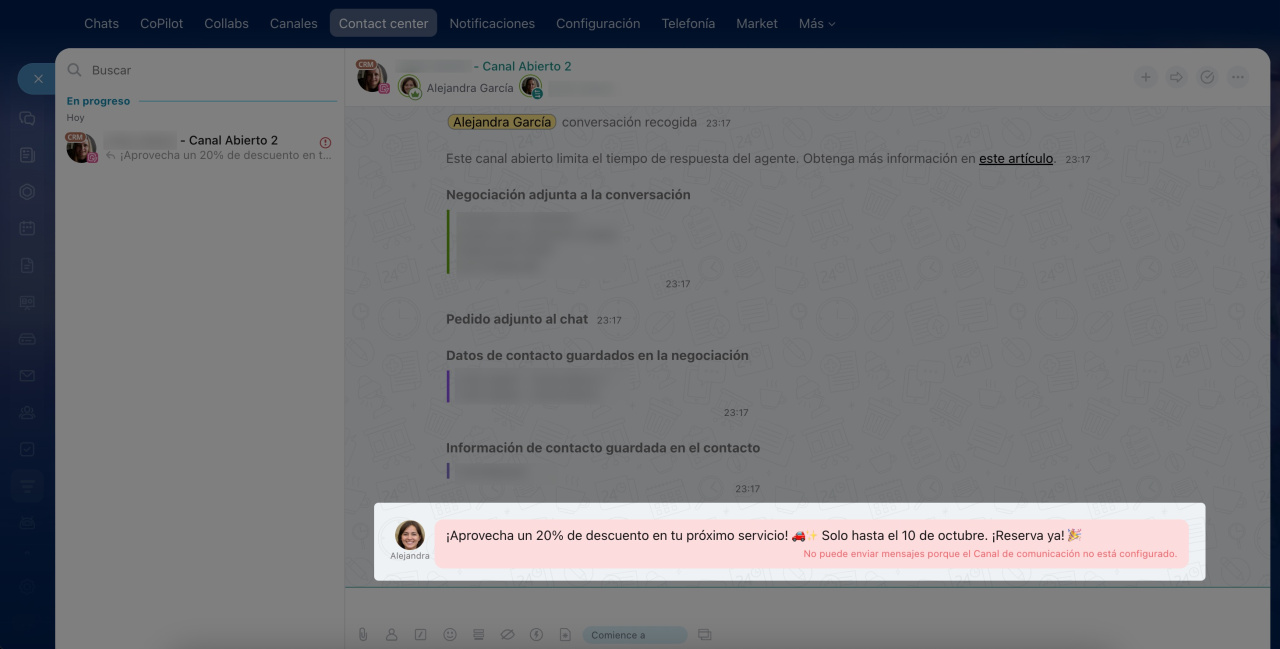The height and width of the screenshot is (649, 1280).
Task: Click the forward arrow transfer conversation icon
Action: (x=1176, y=77)
